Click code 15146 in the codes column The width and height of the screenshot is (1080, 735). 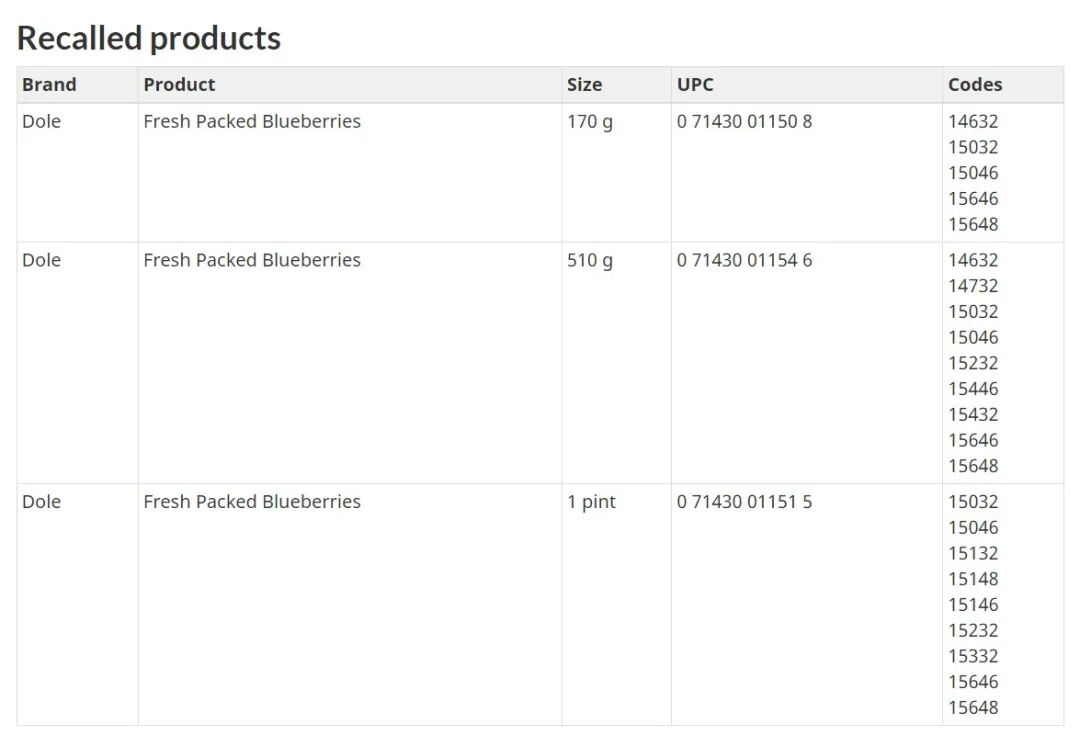click(973, 605)
